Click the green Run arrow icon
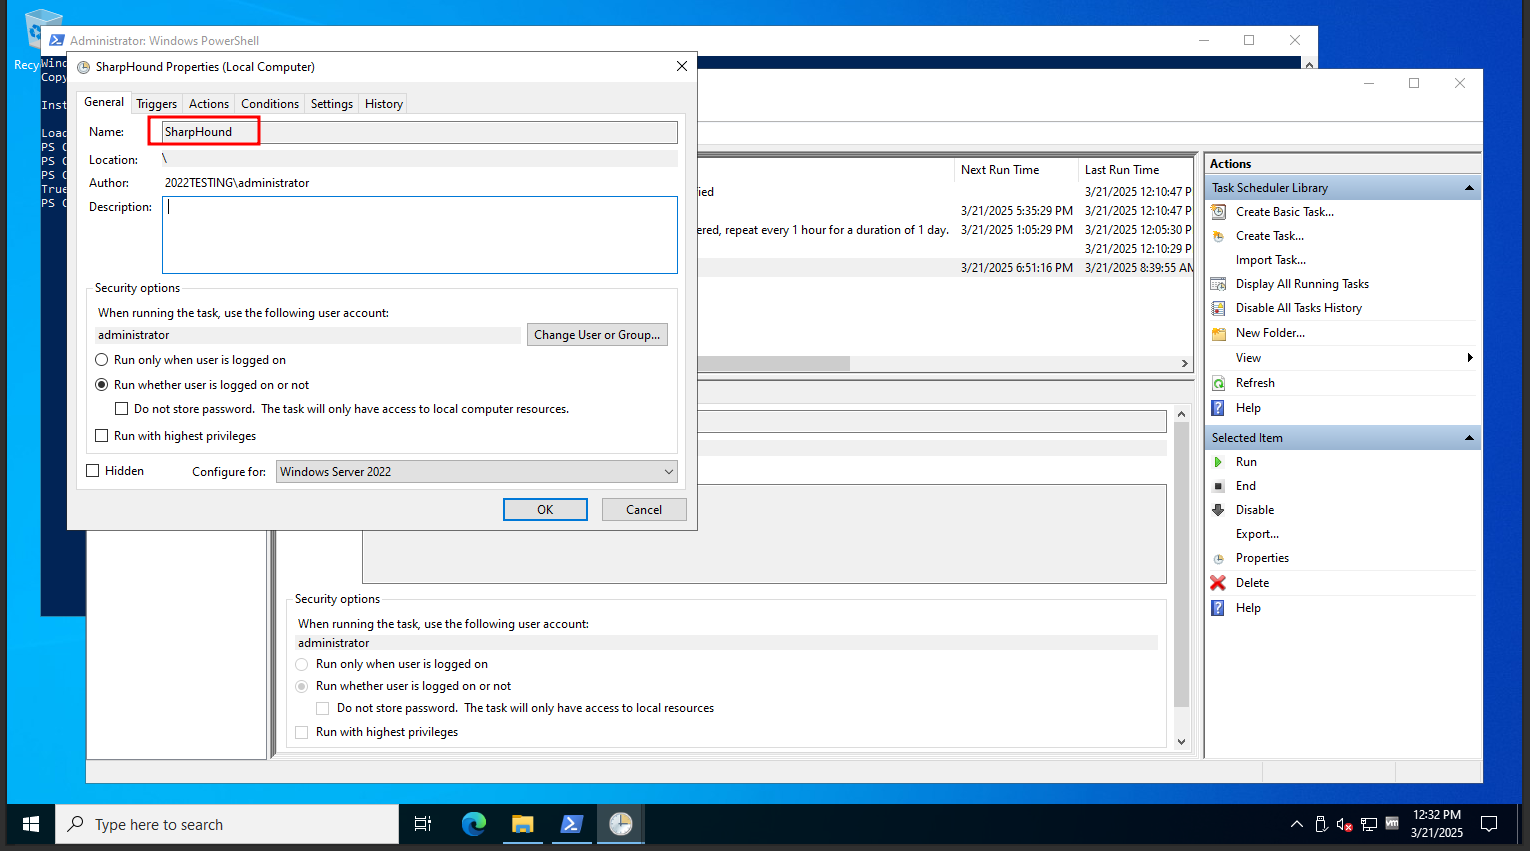The width and height of the screenshot is (1530, 851). click(1218, 462)
